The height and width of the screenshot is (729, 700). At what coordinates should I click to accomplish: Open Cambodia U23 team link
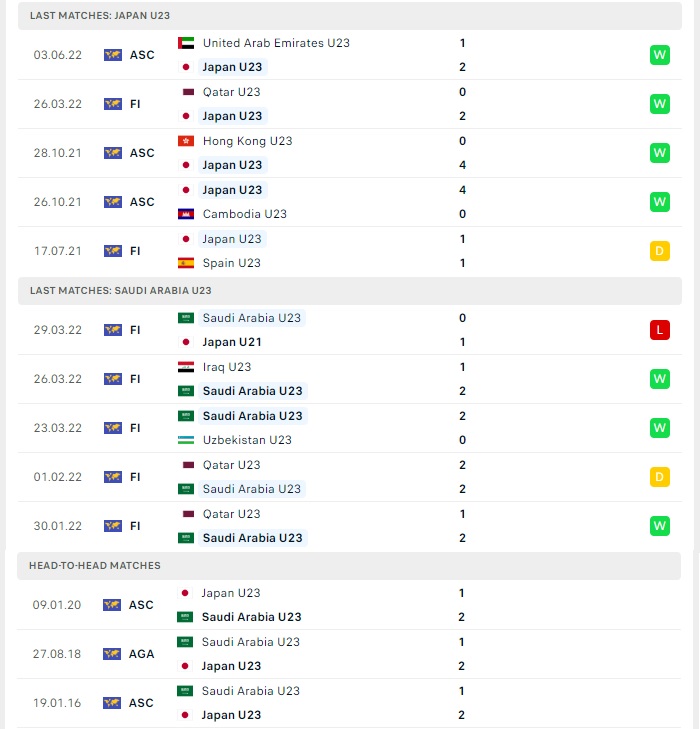click(244, 214)
